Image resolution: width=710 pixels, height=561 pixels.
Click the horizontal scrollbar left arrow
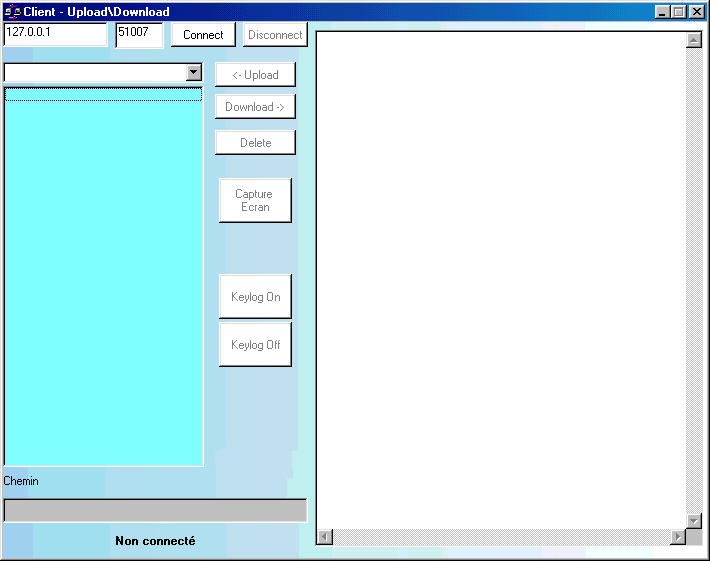(x=324, y=537)
